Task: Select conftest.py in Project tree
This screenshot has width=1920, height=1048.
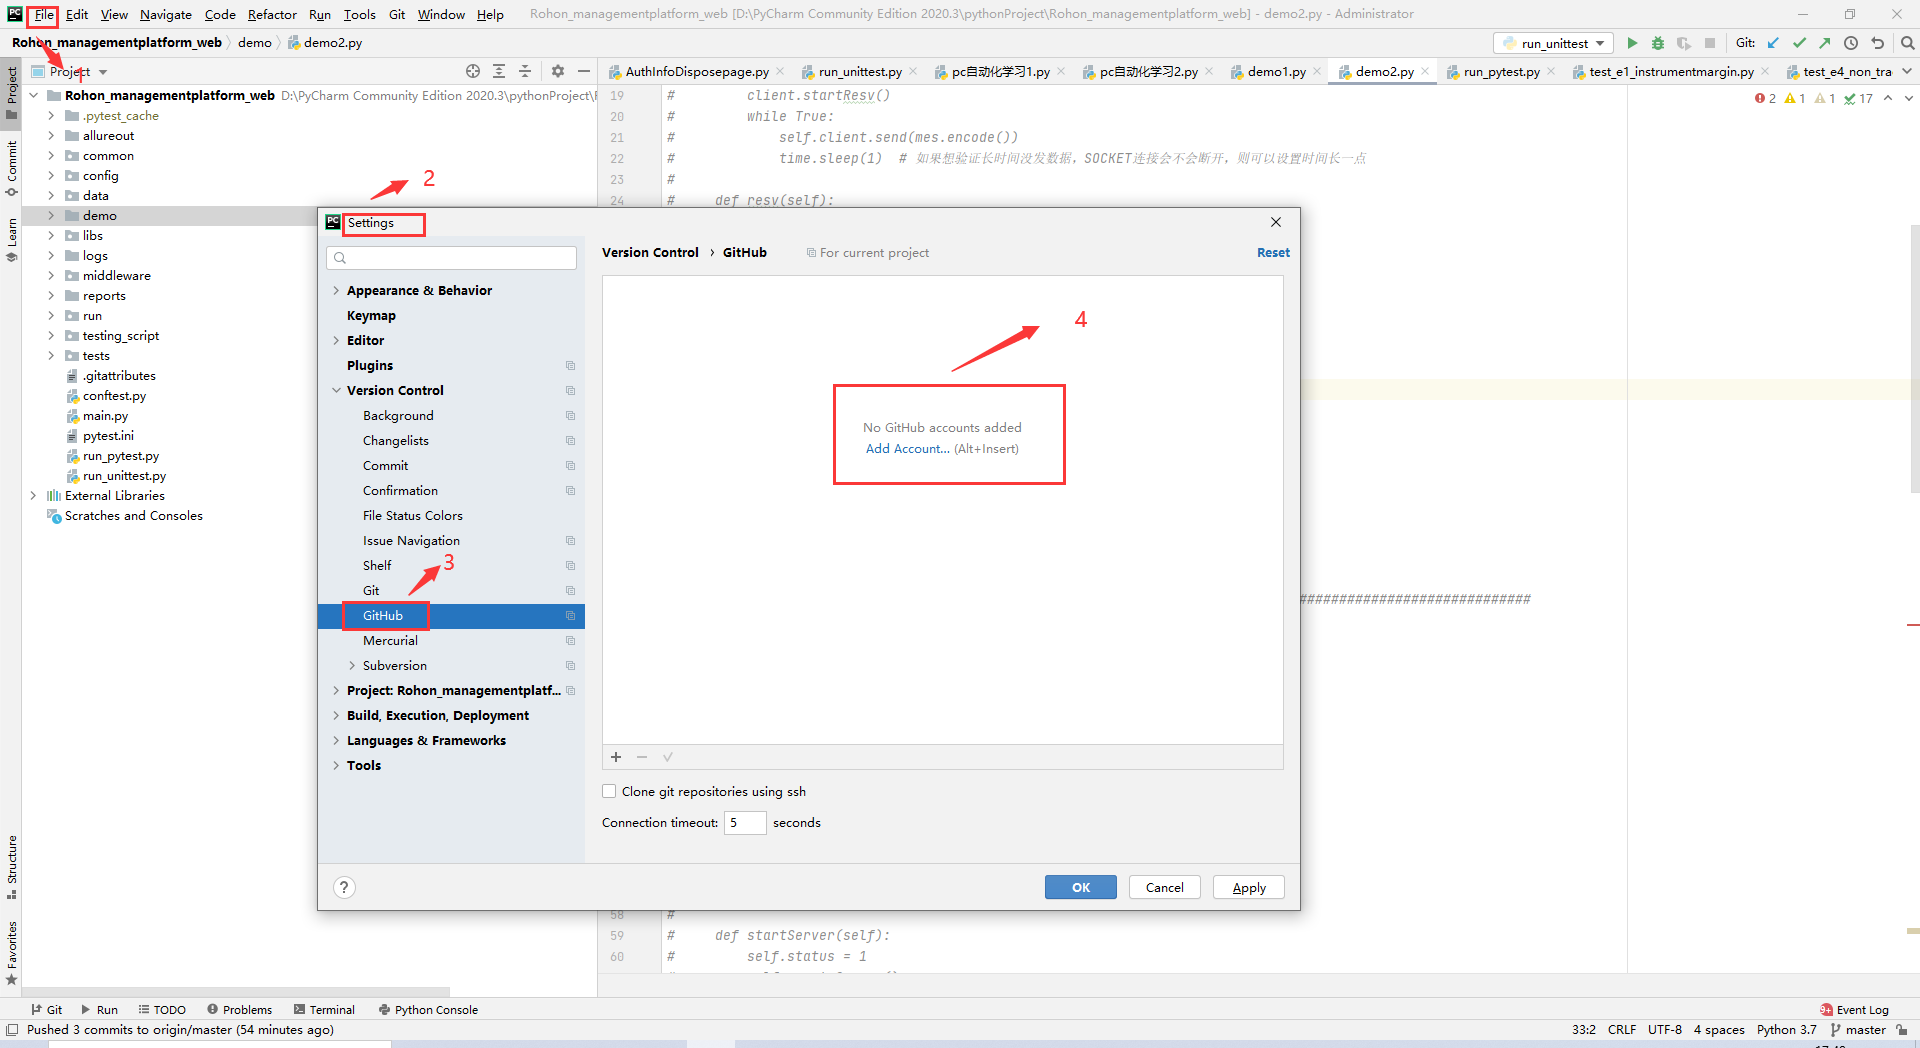Action: tap(114, 395)
